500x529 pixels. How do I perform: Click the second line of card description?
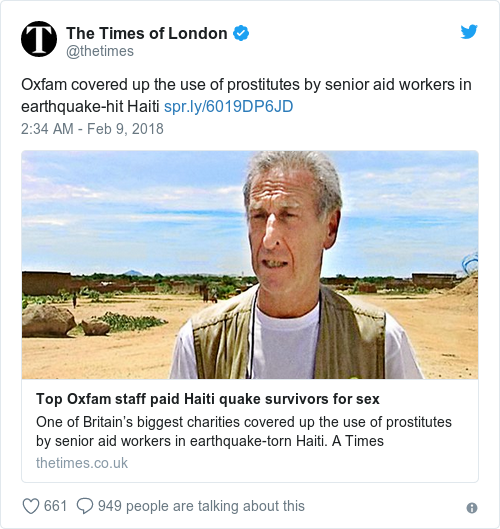point(210,441)
